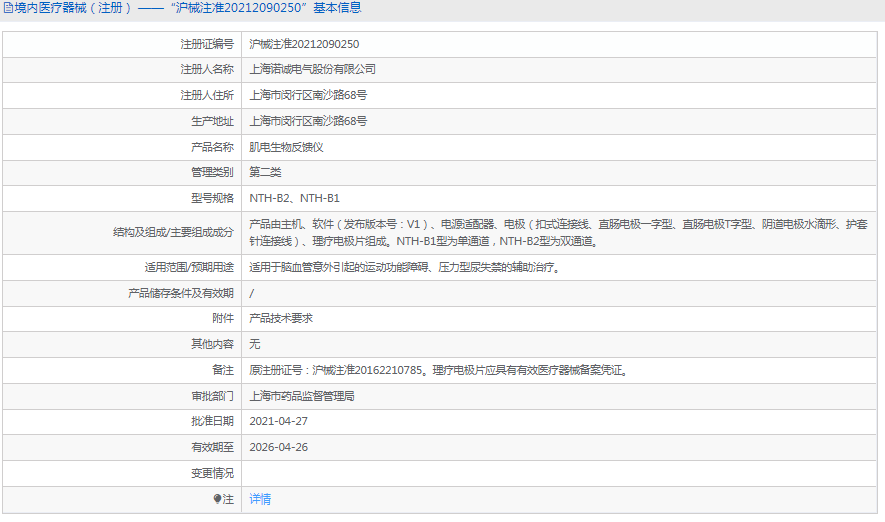Click the 产品储存条件及有效期 label
Viewport: 885px width, 522px height.
[x=181, y=293]
